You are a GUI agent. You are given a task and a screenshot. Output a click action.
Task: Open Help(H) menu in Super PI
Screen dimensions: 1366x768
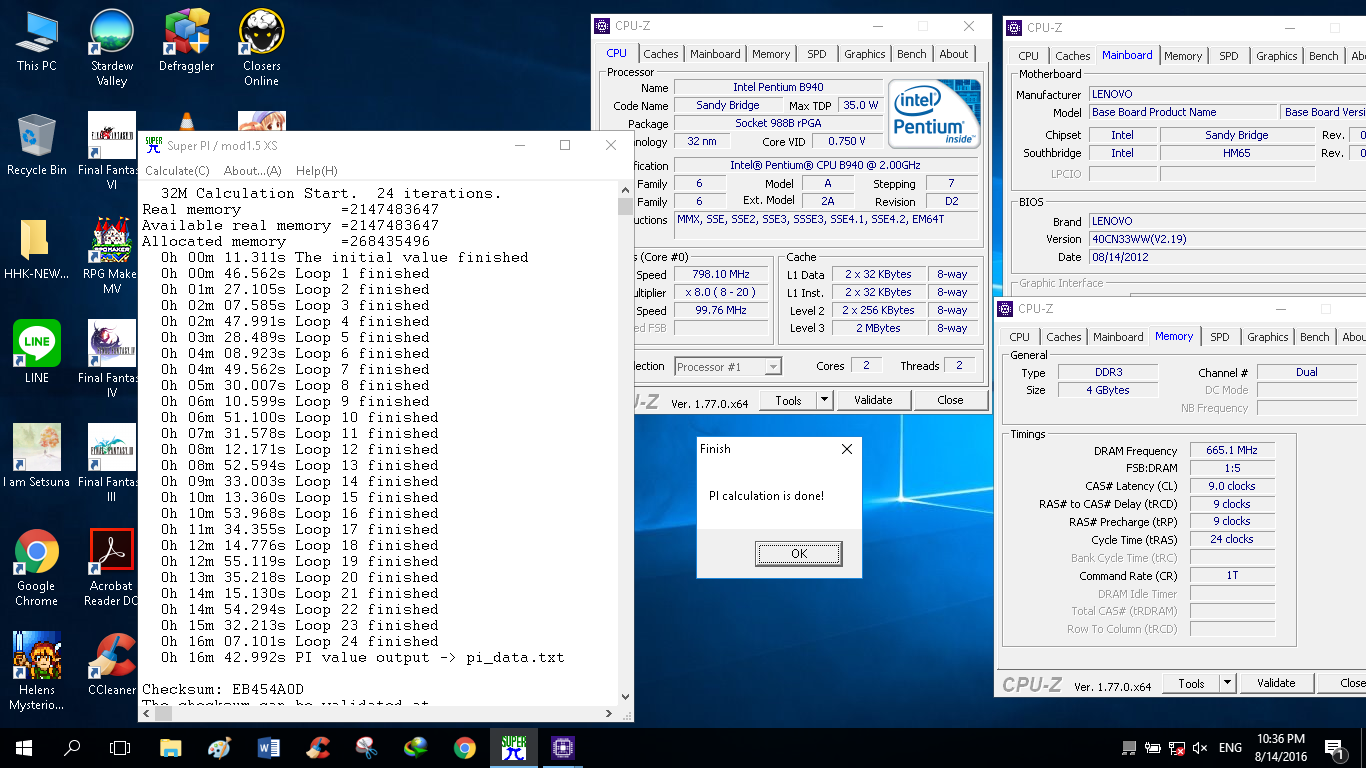[x=316, y=171]
